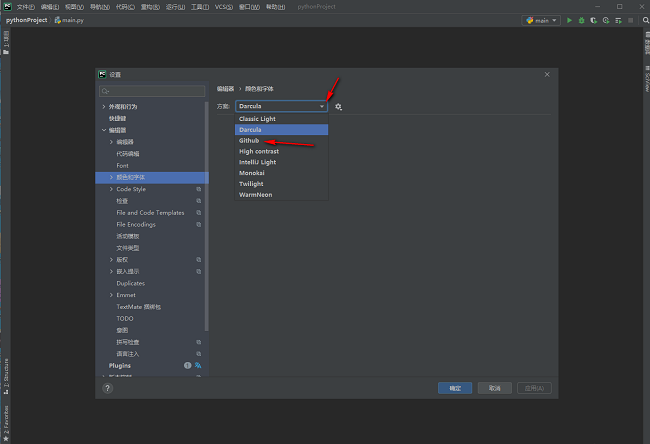Click project-level icon beside File and Code Templates
Screen dimensions: 650x444
(x=199, y=213)
